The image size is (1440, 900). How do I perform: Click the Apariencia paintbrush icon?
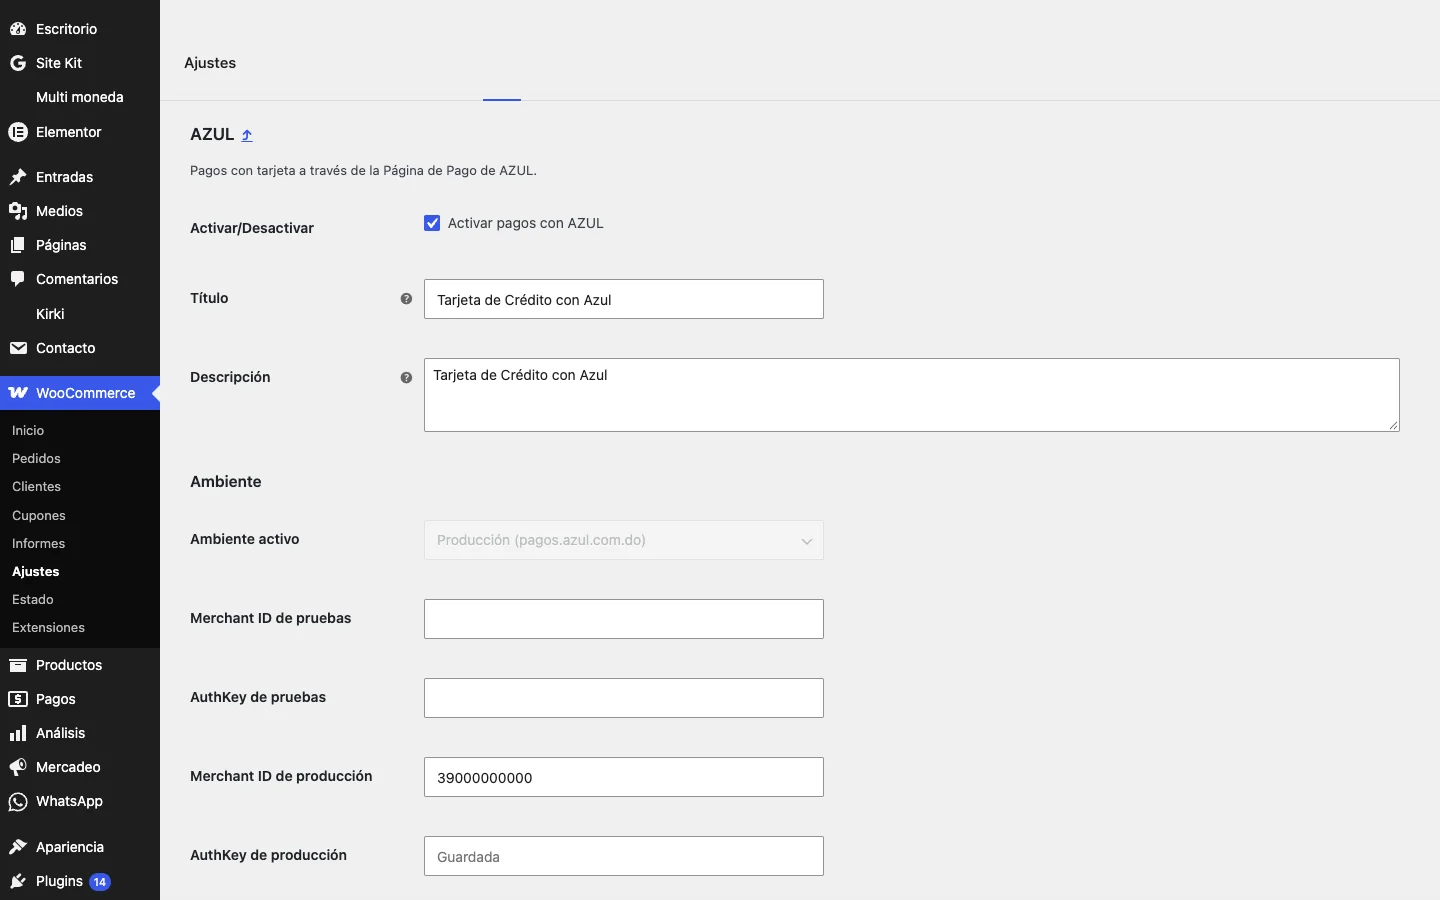point(18,847)
